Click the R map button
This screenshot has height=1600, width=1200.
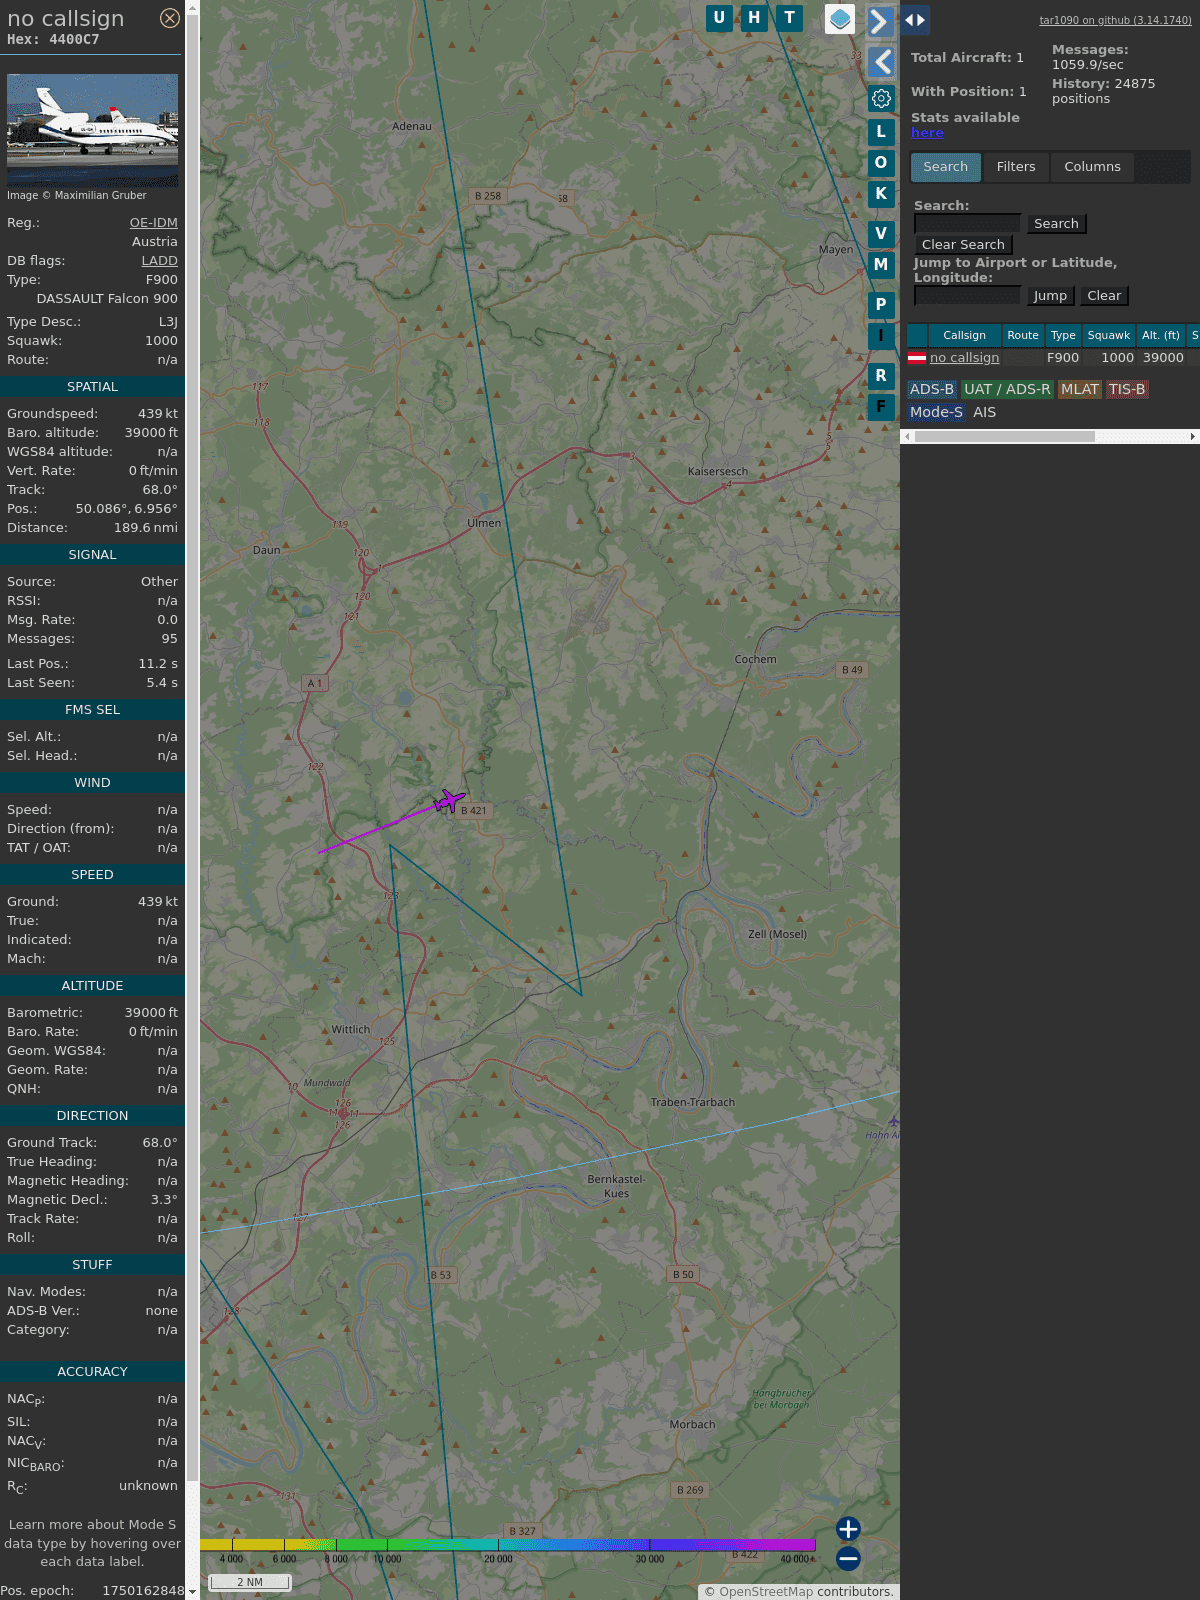pyautogui.click(x=881, y=375)
